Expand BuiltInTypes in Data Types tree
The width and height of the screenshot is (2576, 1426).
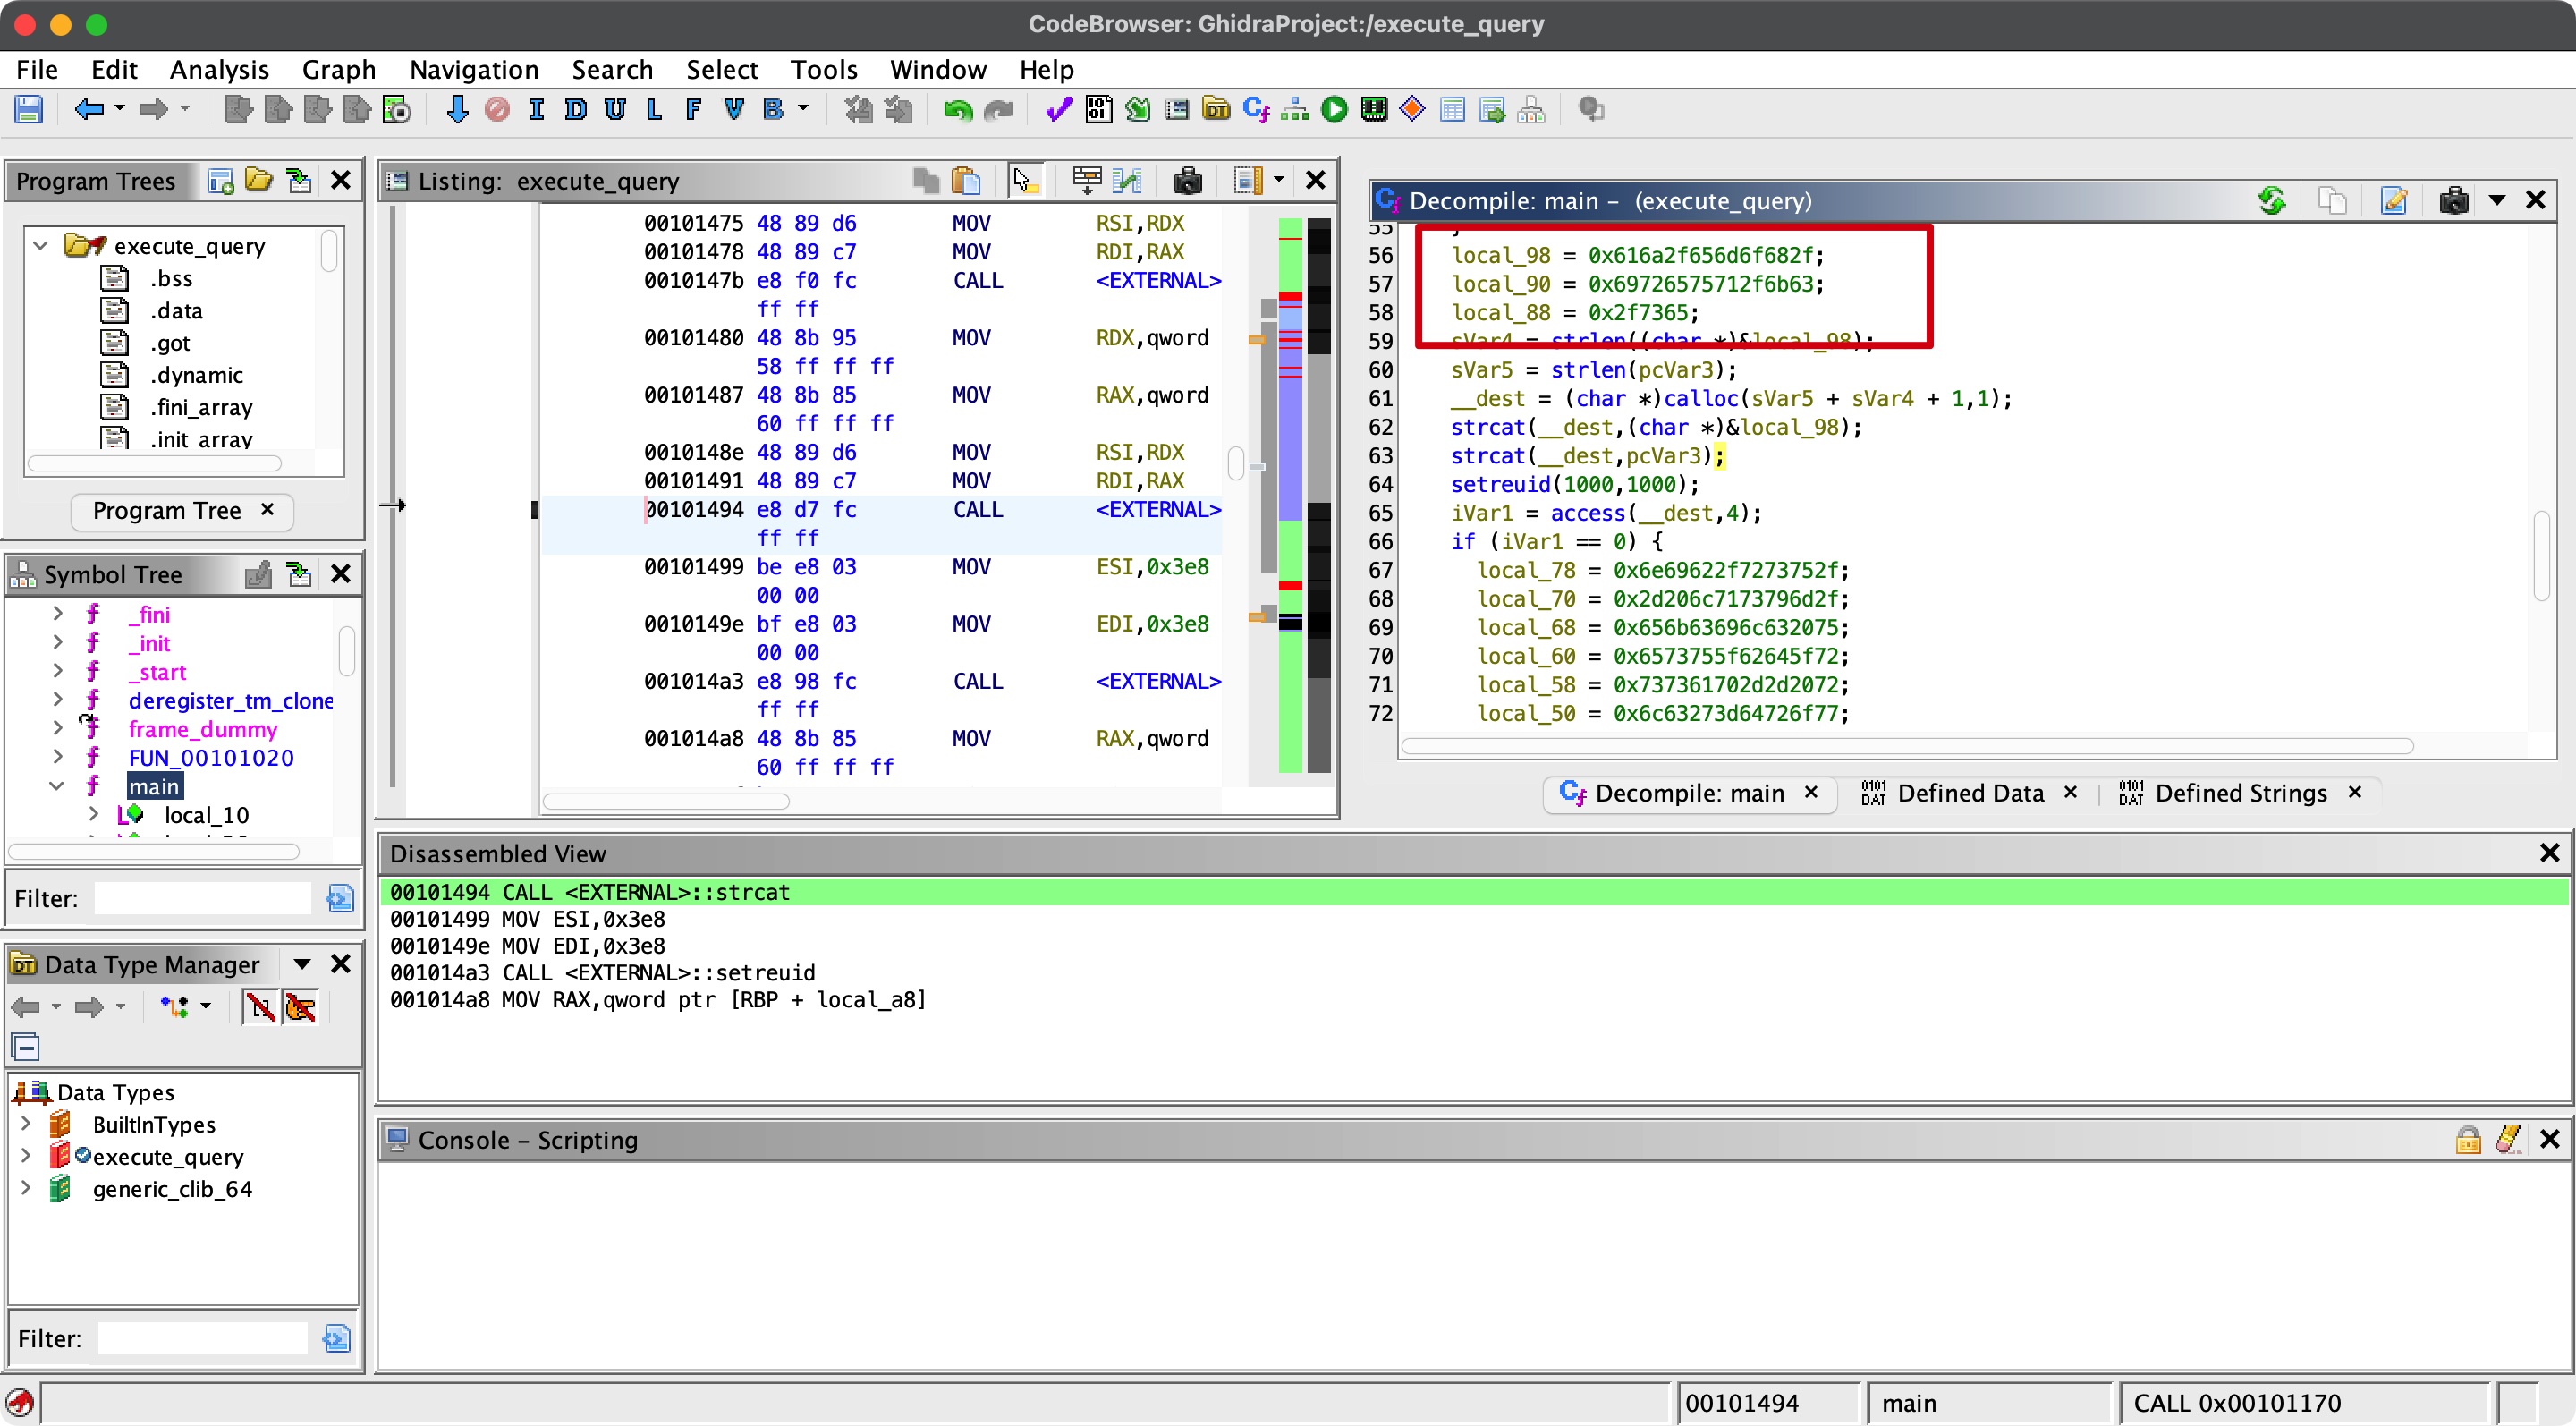26,1124
